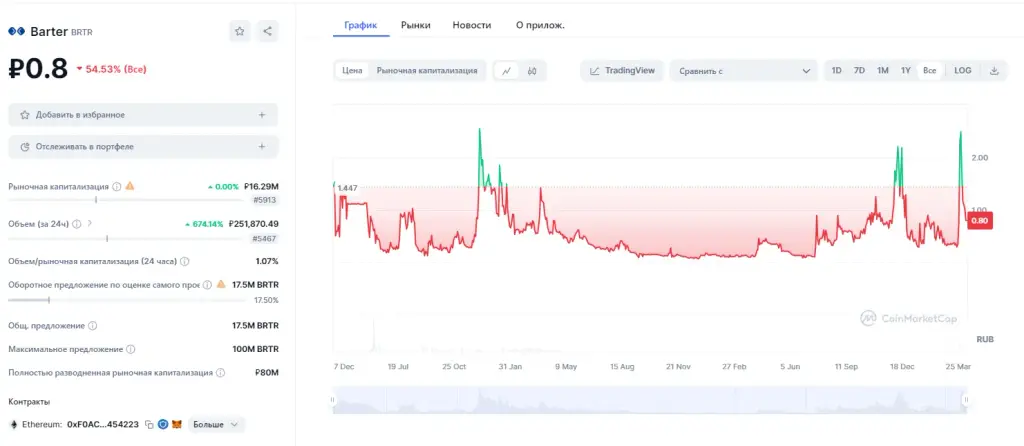
Task: Click Отслеживать в портфеле button
Action: [x=143, y=147]
